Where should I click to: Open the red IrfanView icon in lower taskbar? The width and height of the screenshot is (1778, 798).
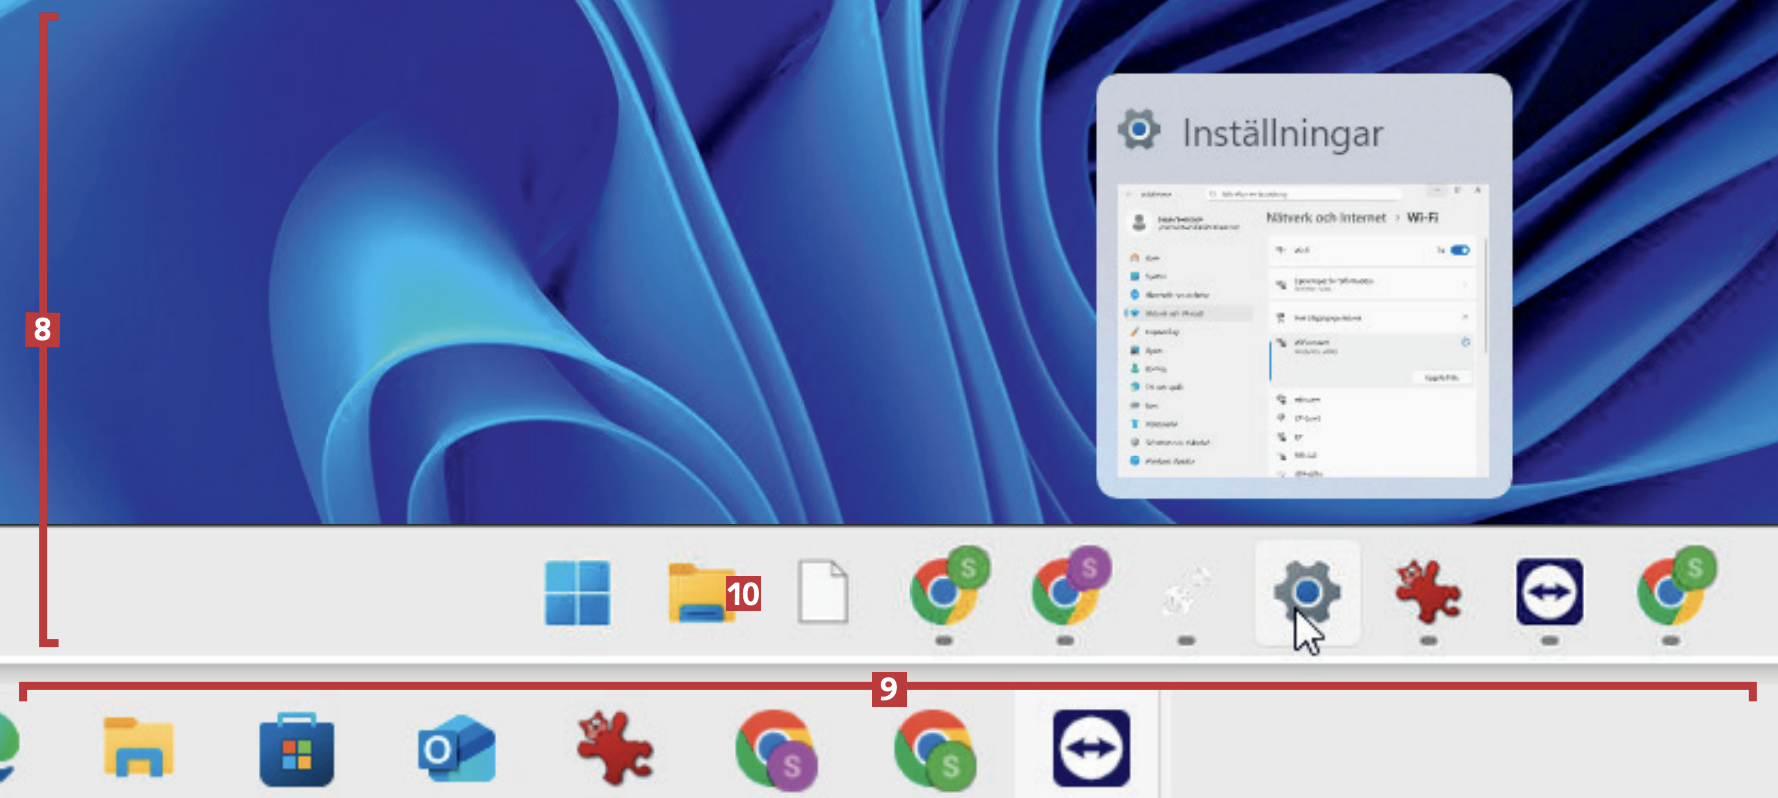[614, 748]
